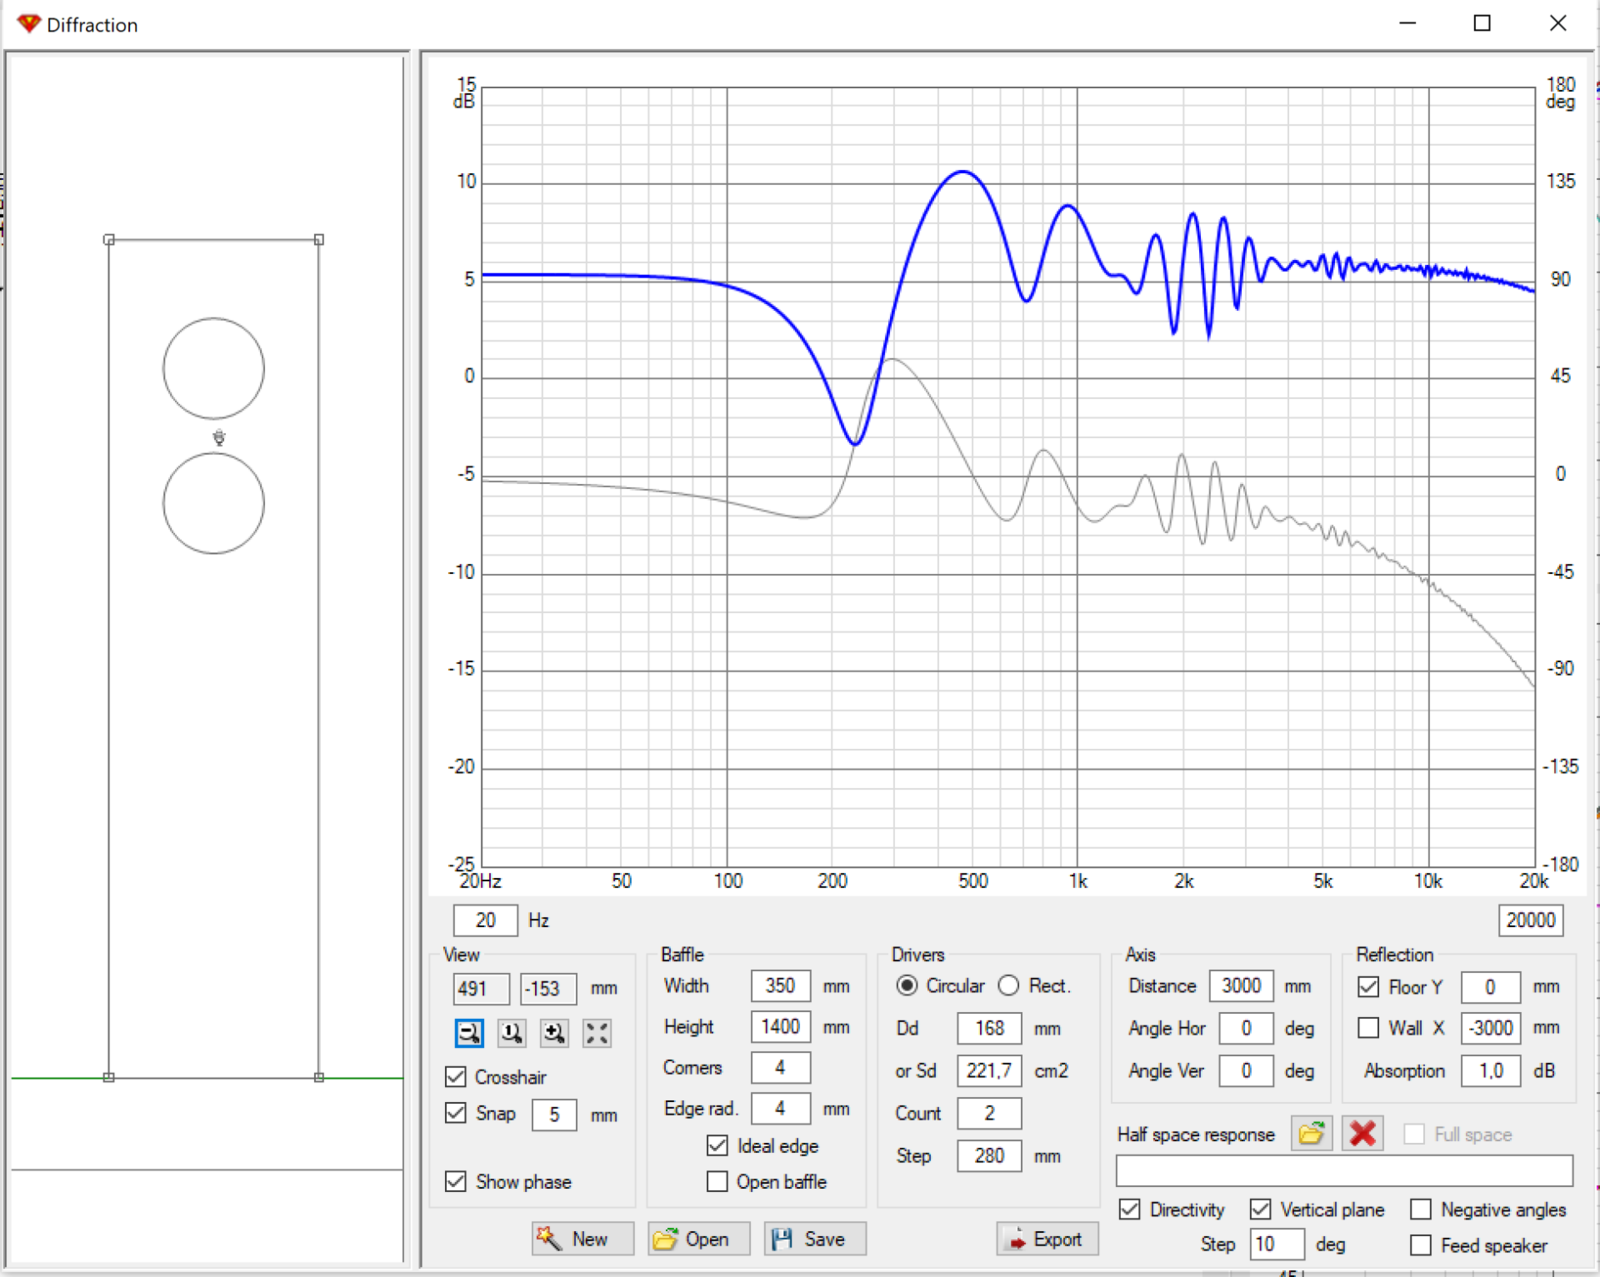Click the bottom-right baffle corner handle
Image resolution: width=1600 pixels, height=1277 pixels.
[319, 1077]
